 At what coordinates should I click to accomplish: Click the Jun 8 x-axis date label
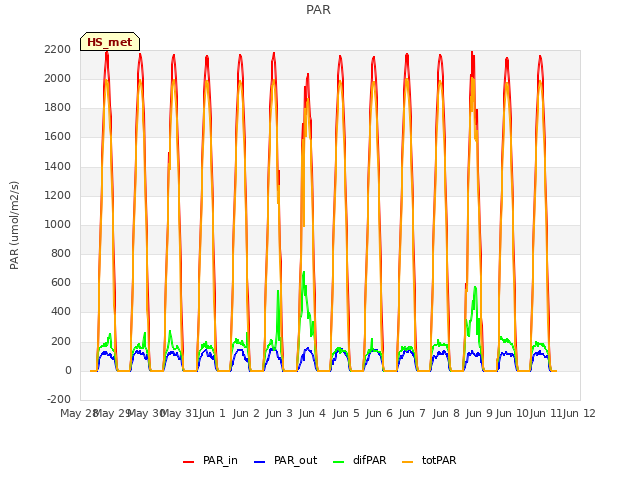[446, 414]
